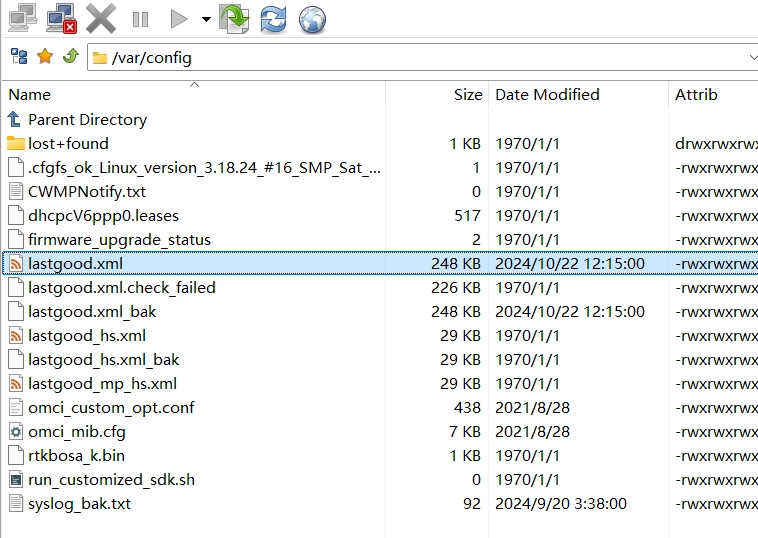Sort files by Name column header
This screenshot has width=758, height=538.
[x=30, y=95]
